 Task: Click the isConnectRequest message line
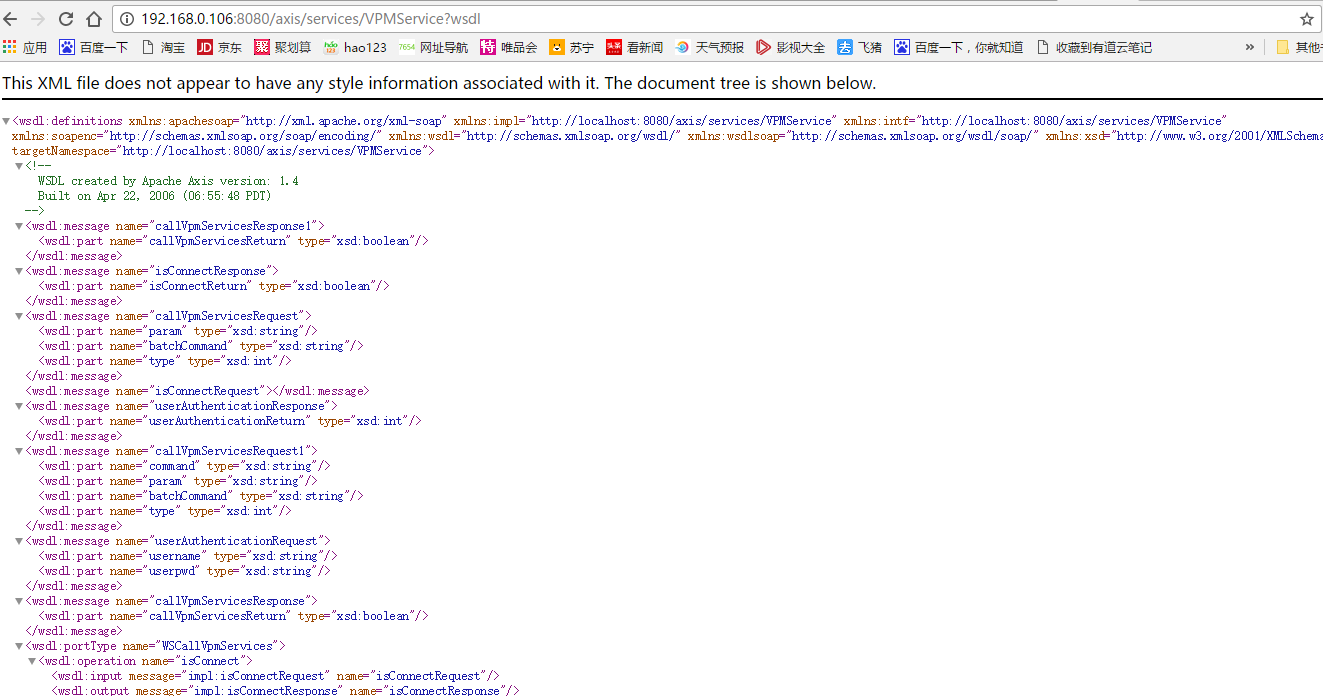pos(197,391)
